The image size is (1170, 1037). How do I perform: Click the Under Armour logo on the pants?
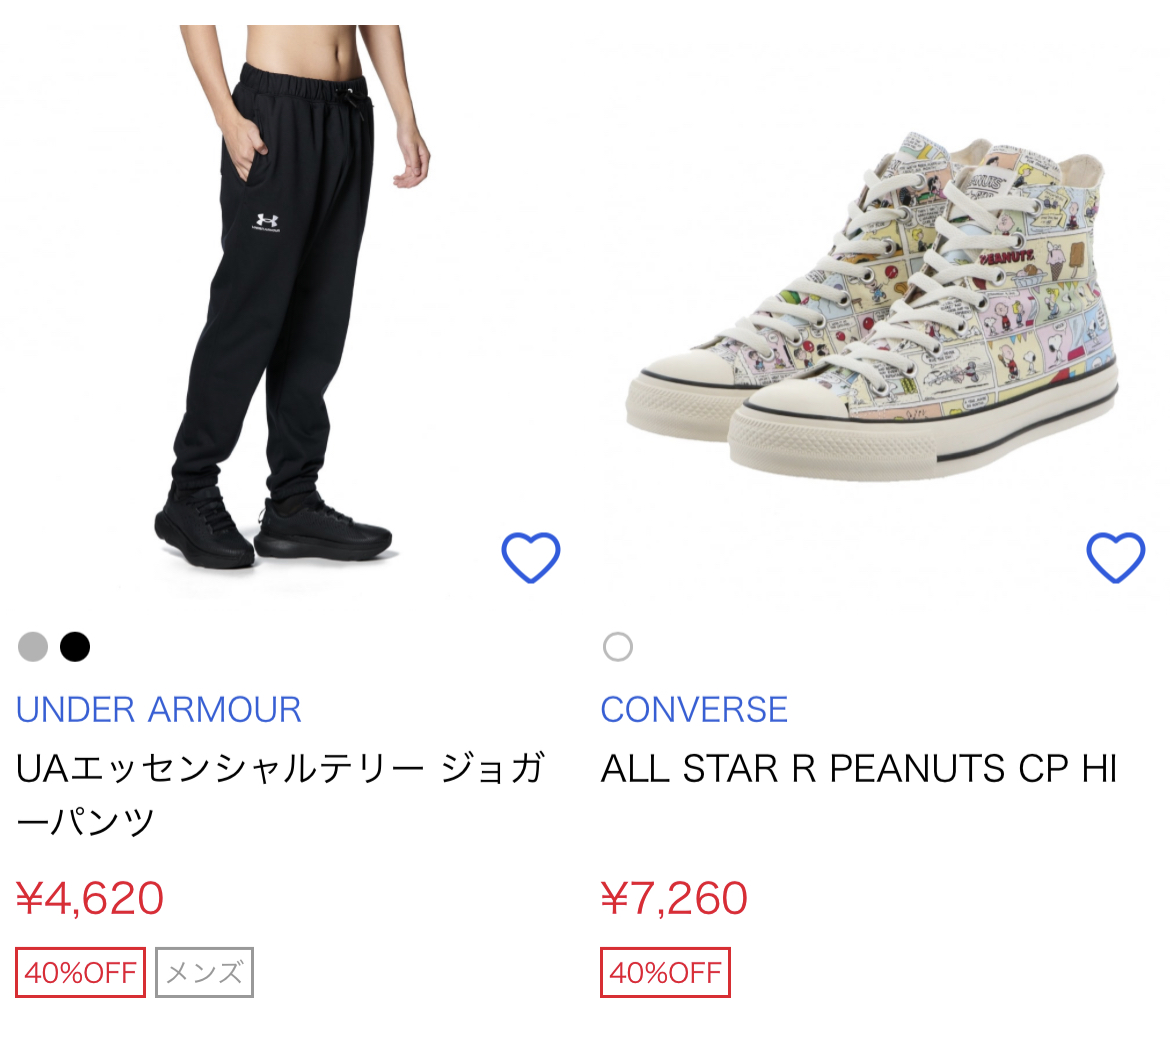point(266,222)
